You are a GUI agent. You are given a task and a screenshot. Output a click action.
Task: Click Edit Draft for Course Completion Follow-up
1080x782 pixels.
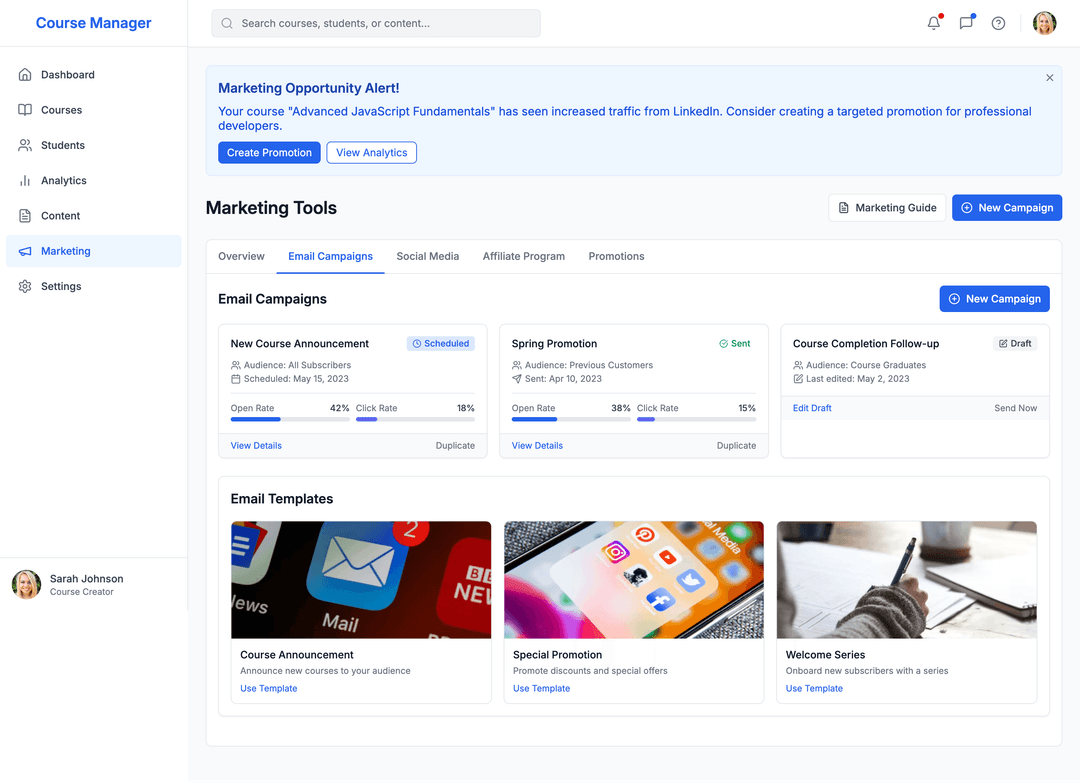coord(812,408)
